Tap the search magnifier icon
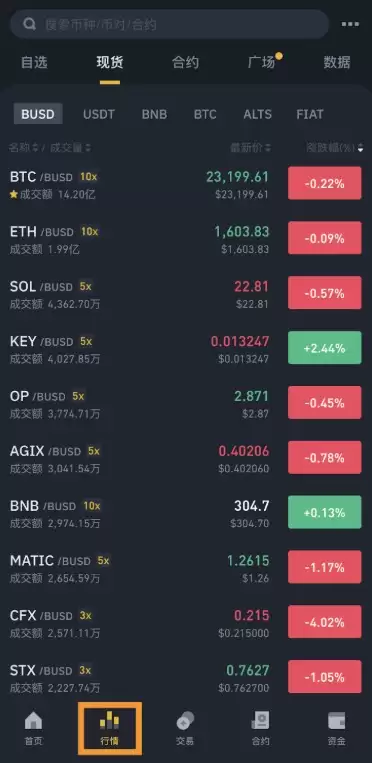Viewport: 372px width, 763px height. (x=29, y=24)
